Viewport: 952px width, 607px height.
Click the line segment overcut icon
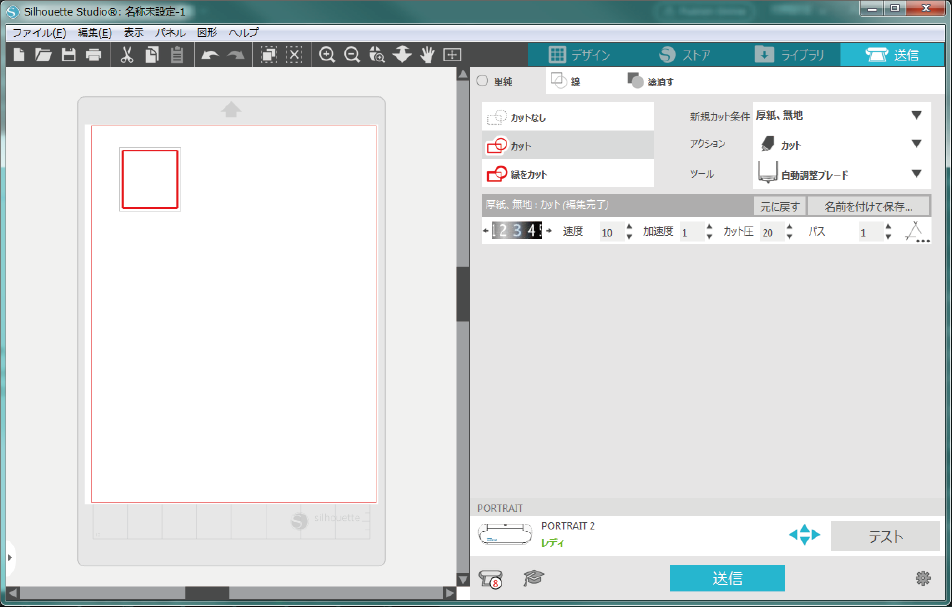[x=916, y=232]
